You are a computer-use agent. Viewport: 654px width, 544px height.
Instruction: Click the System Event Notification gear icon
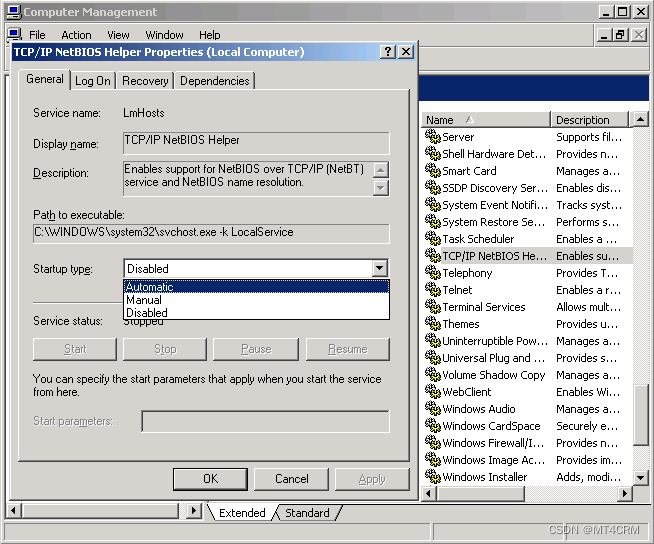(x=433, y=204)
